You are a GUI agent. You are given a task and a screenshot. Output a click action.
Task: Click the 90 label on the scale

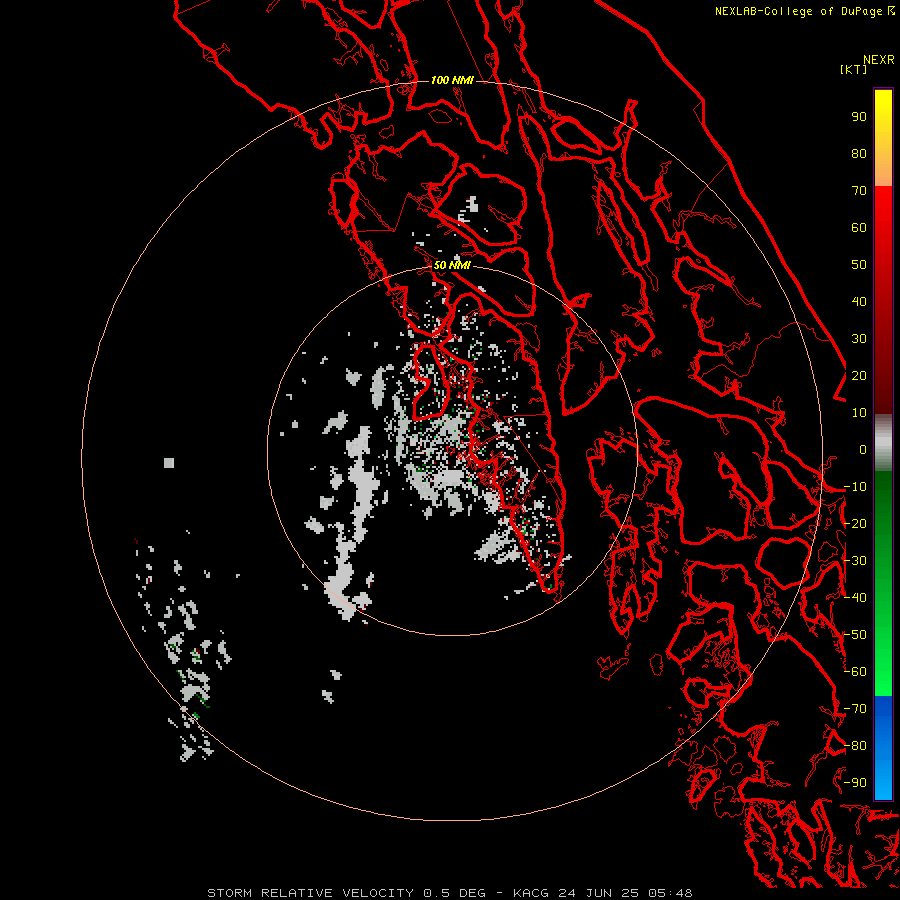point(859,117)
